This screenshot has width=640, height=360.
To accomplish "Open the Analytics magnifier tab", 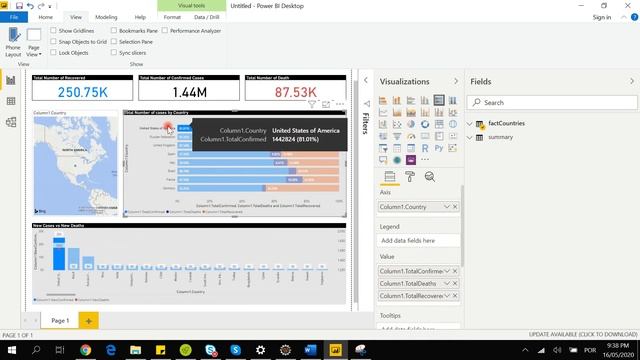I will point(429,177).
